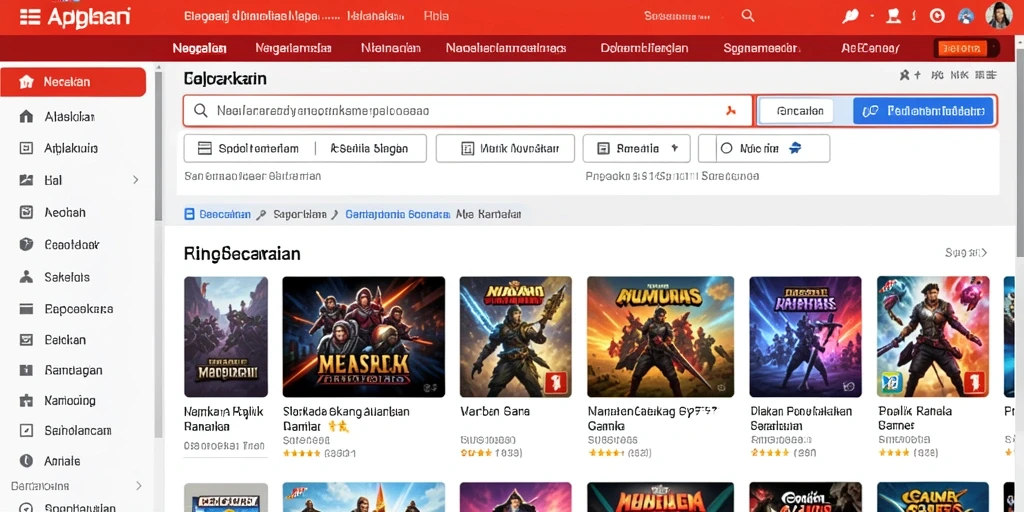1024x512 pixels.
Task: Open Namooing in the sidebar
Action: (x=72, y=400)
